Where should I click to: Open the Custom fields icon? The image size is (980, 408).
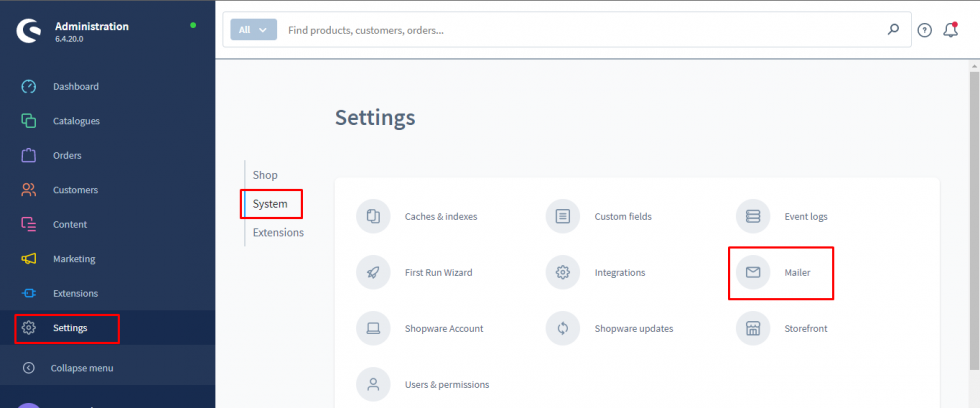pyautogui.click(x=563, y=216)
